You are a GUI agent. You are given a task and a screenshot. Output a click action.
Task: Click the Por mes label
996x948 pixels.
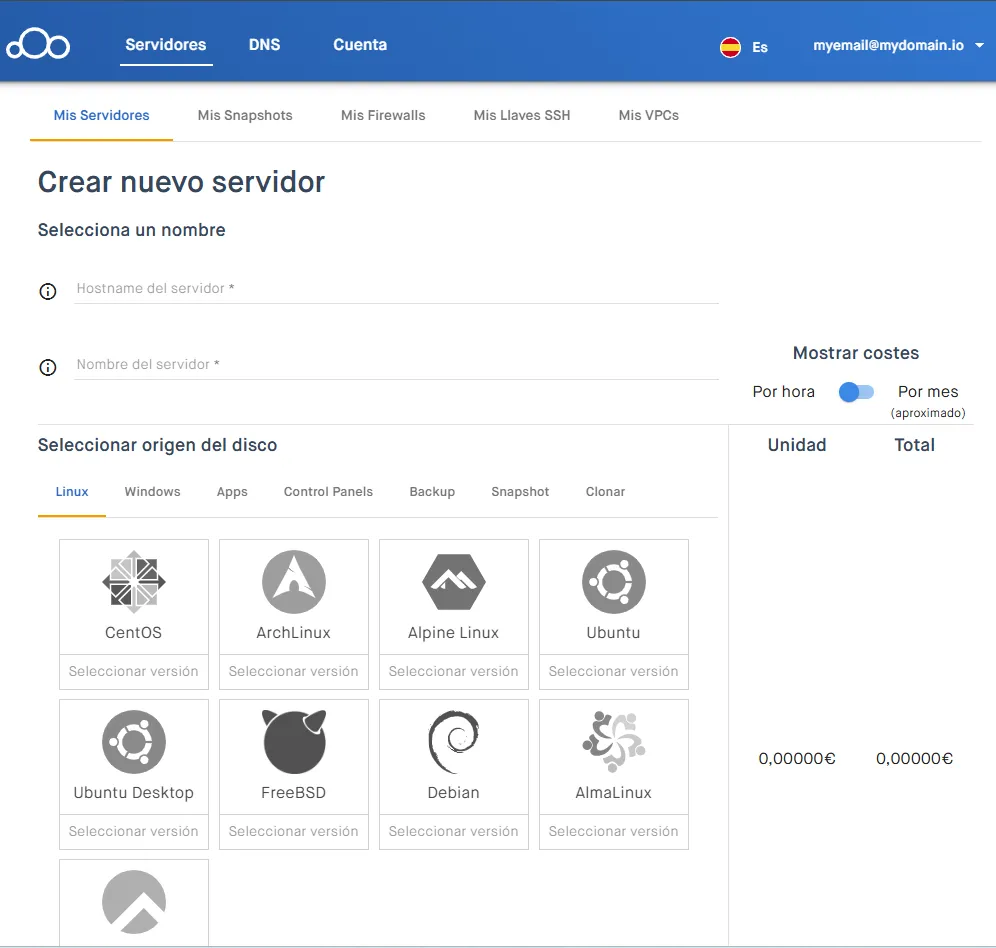tap(928, 391)
